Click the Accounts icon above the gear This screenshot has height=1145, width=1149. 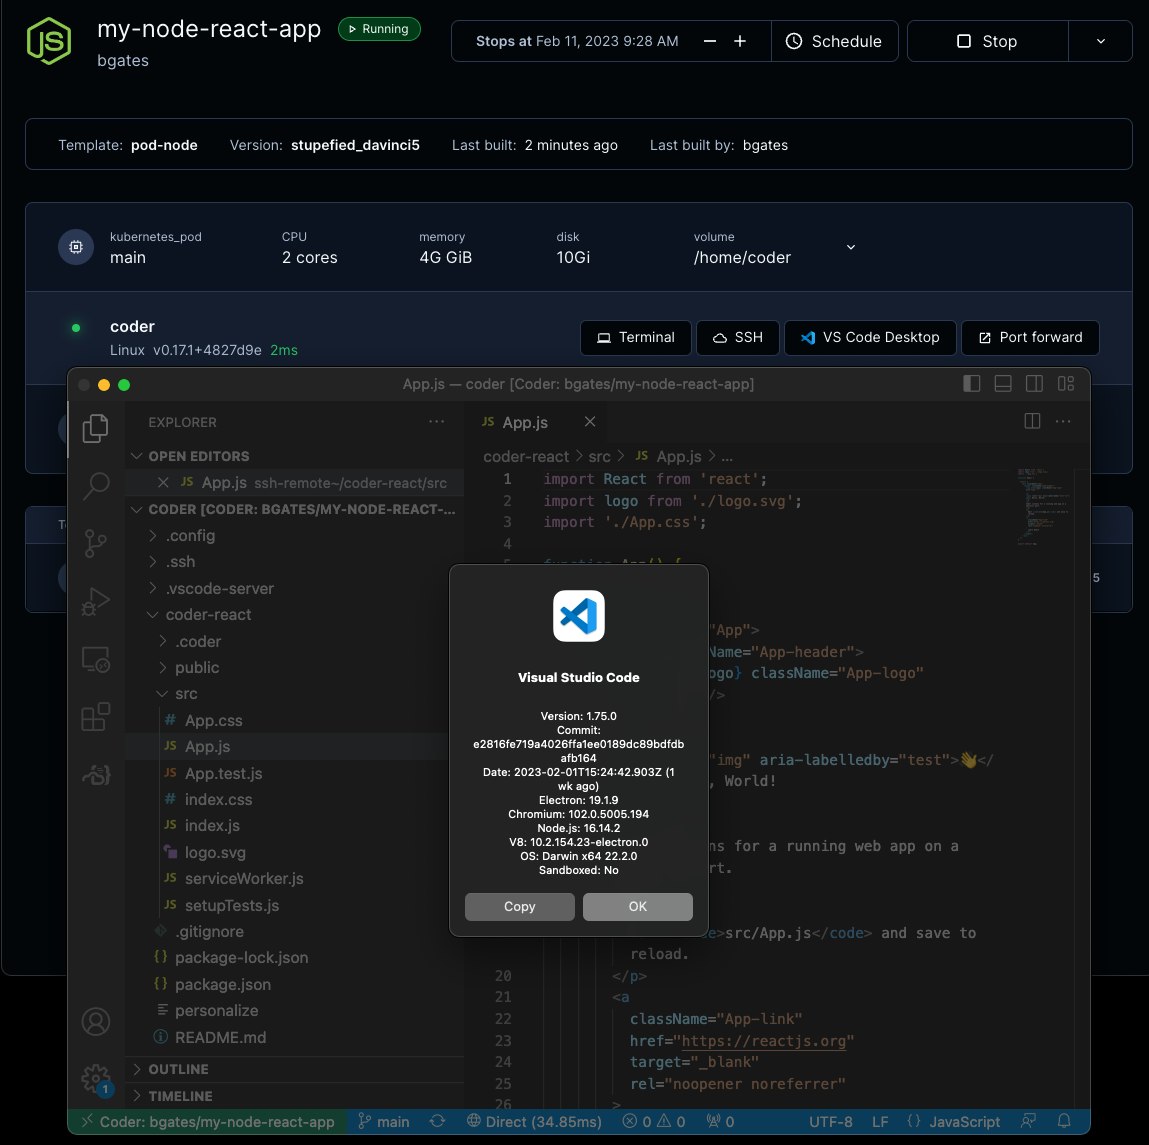tap(95, 1021)
